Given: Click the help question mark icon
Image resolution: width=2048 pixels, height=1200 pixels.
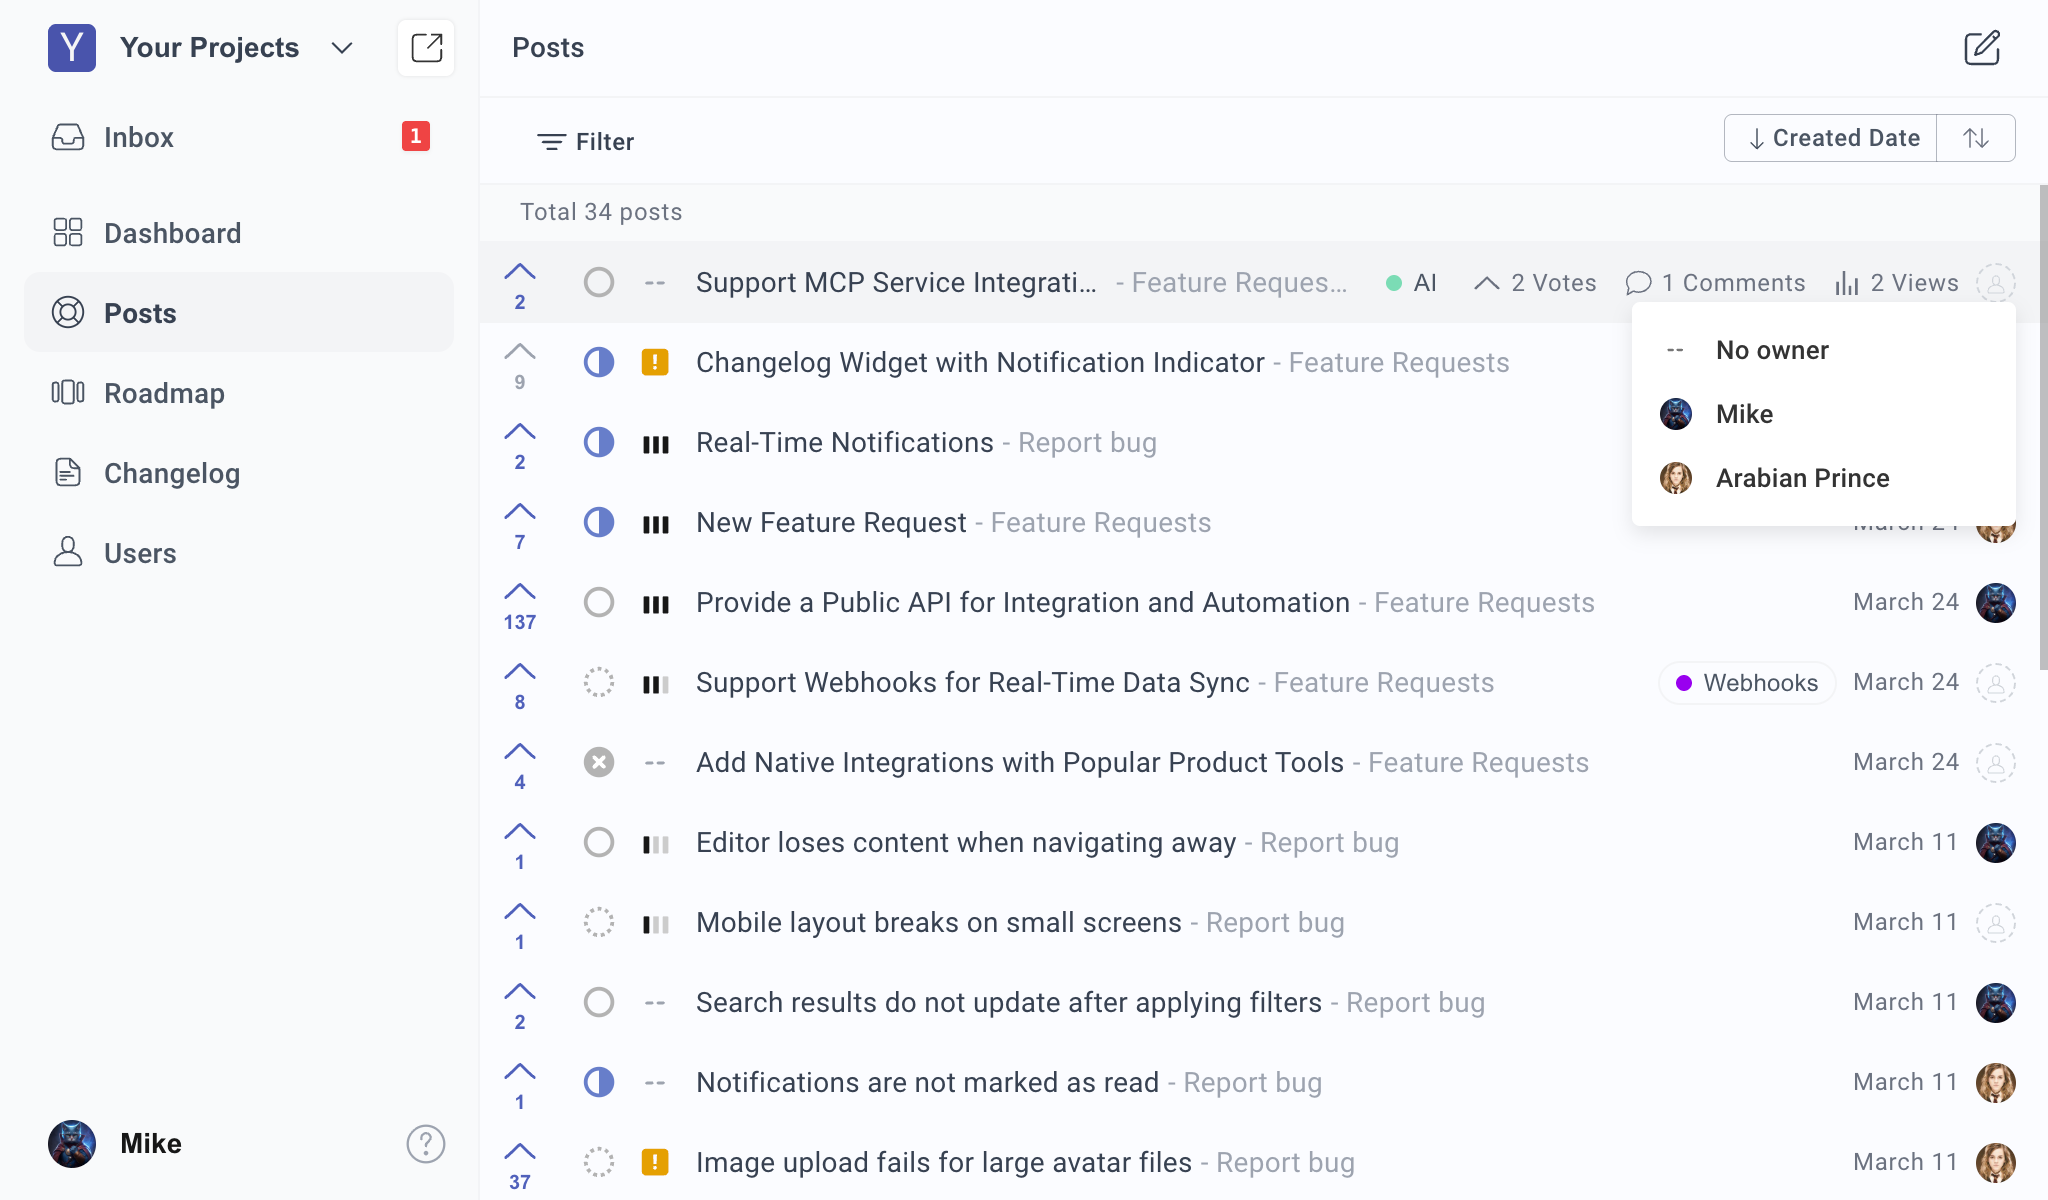Looking at the screenshot, I should pyautogui.click(x=425, y=1143).
